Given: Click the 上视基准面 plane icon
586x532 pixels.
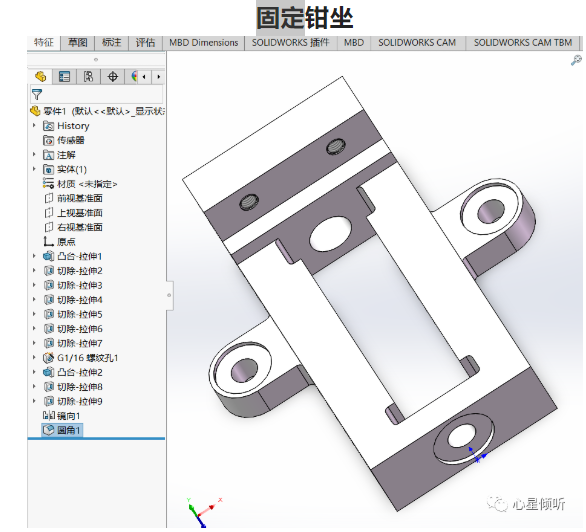Looking at the screenshot, I should (x=49, y=213).
